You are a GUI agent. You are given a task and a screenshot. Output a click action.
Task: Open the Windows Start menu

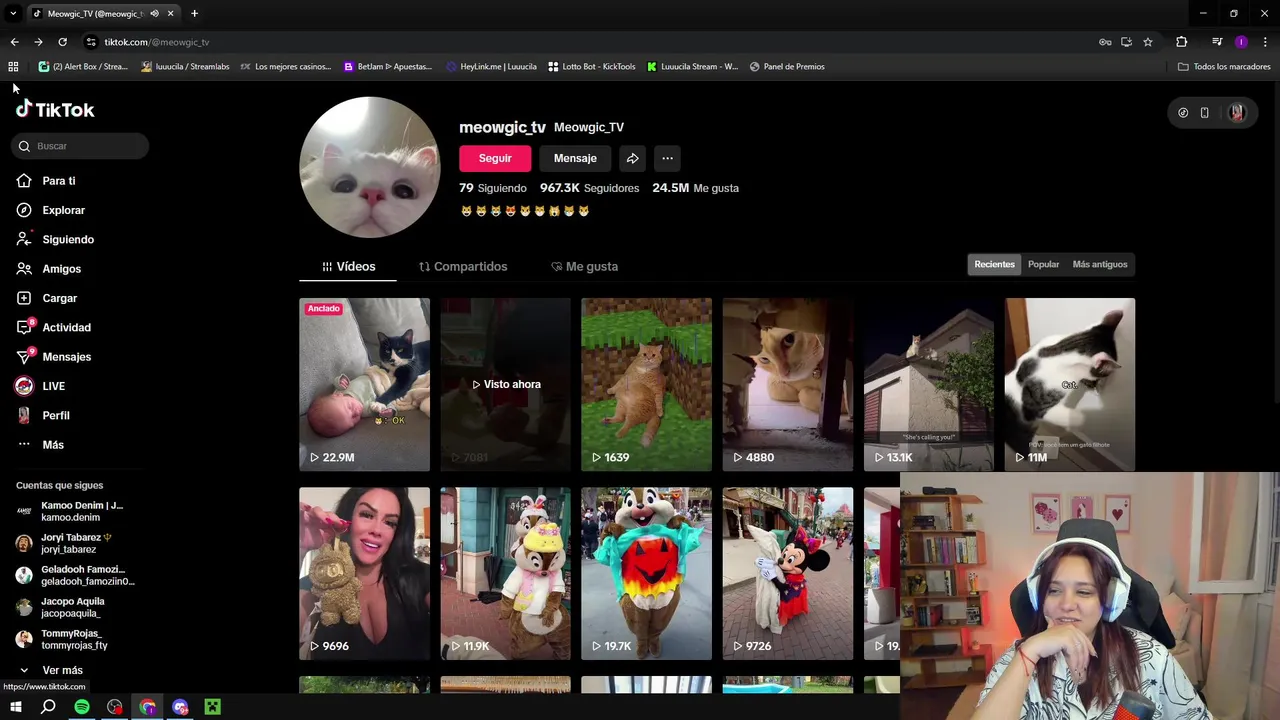pyautogui.click(x=15, y=707)
